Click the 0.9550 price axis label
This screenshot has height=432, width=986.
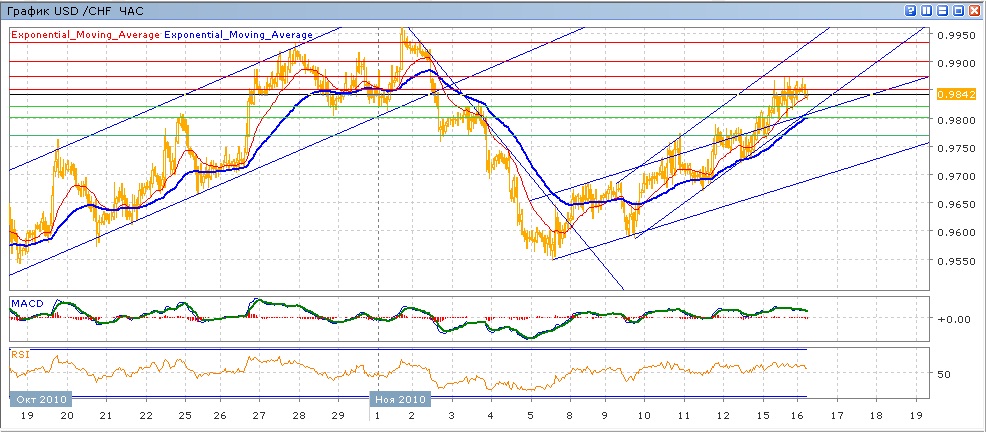coord(955,260)
